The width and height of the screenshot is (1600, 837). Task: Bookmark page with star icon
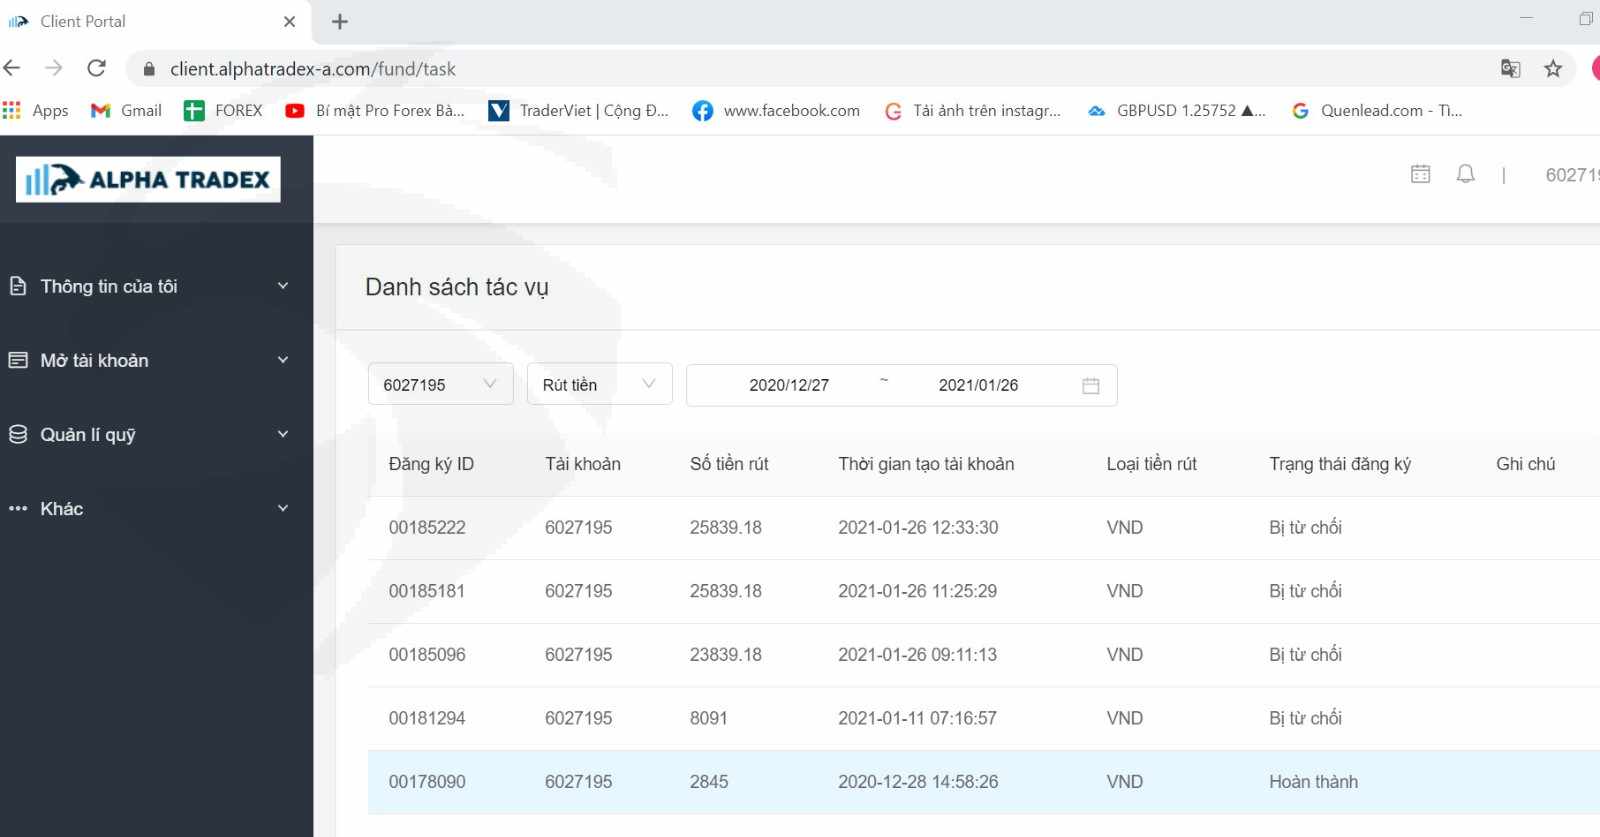pyautogui.click(x=1552, y=69)
